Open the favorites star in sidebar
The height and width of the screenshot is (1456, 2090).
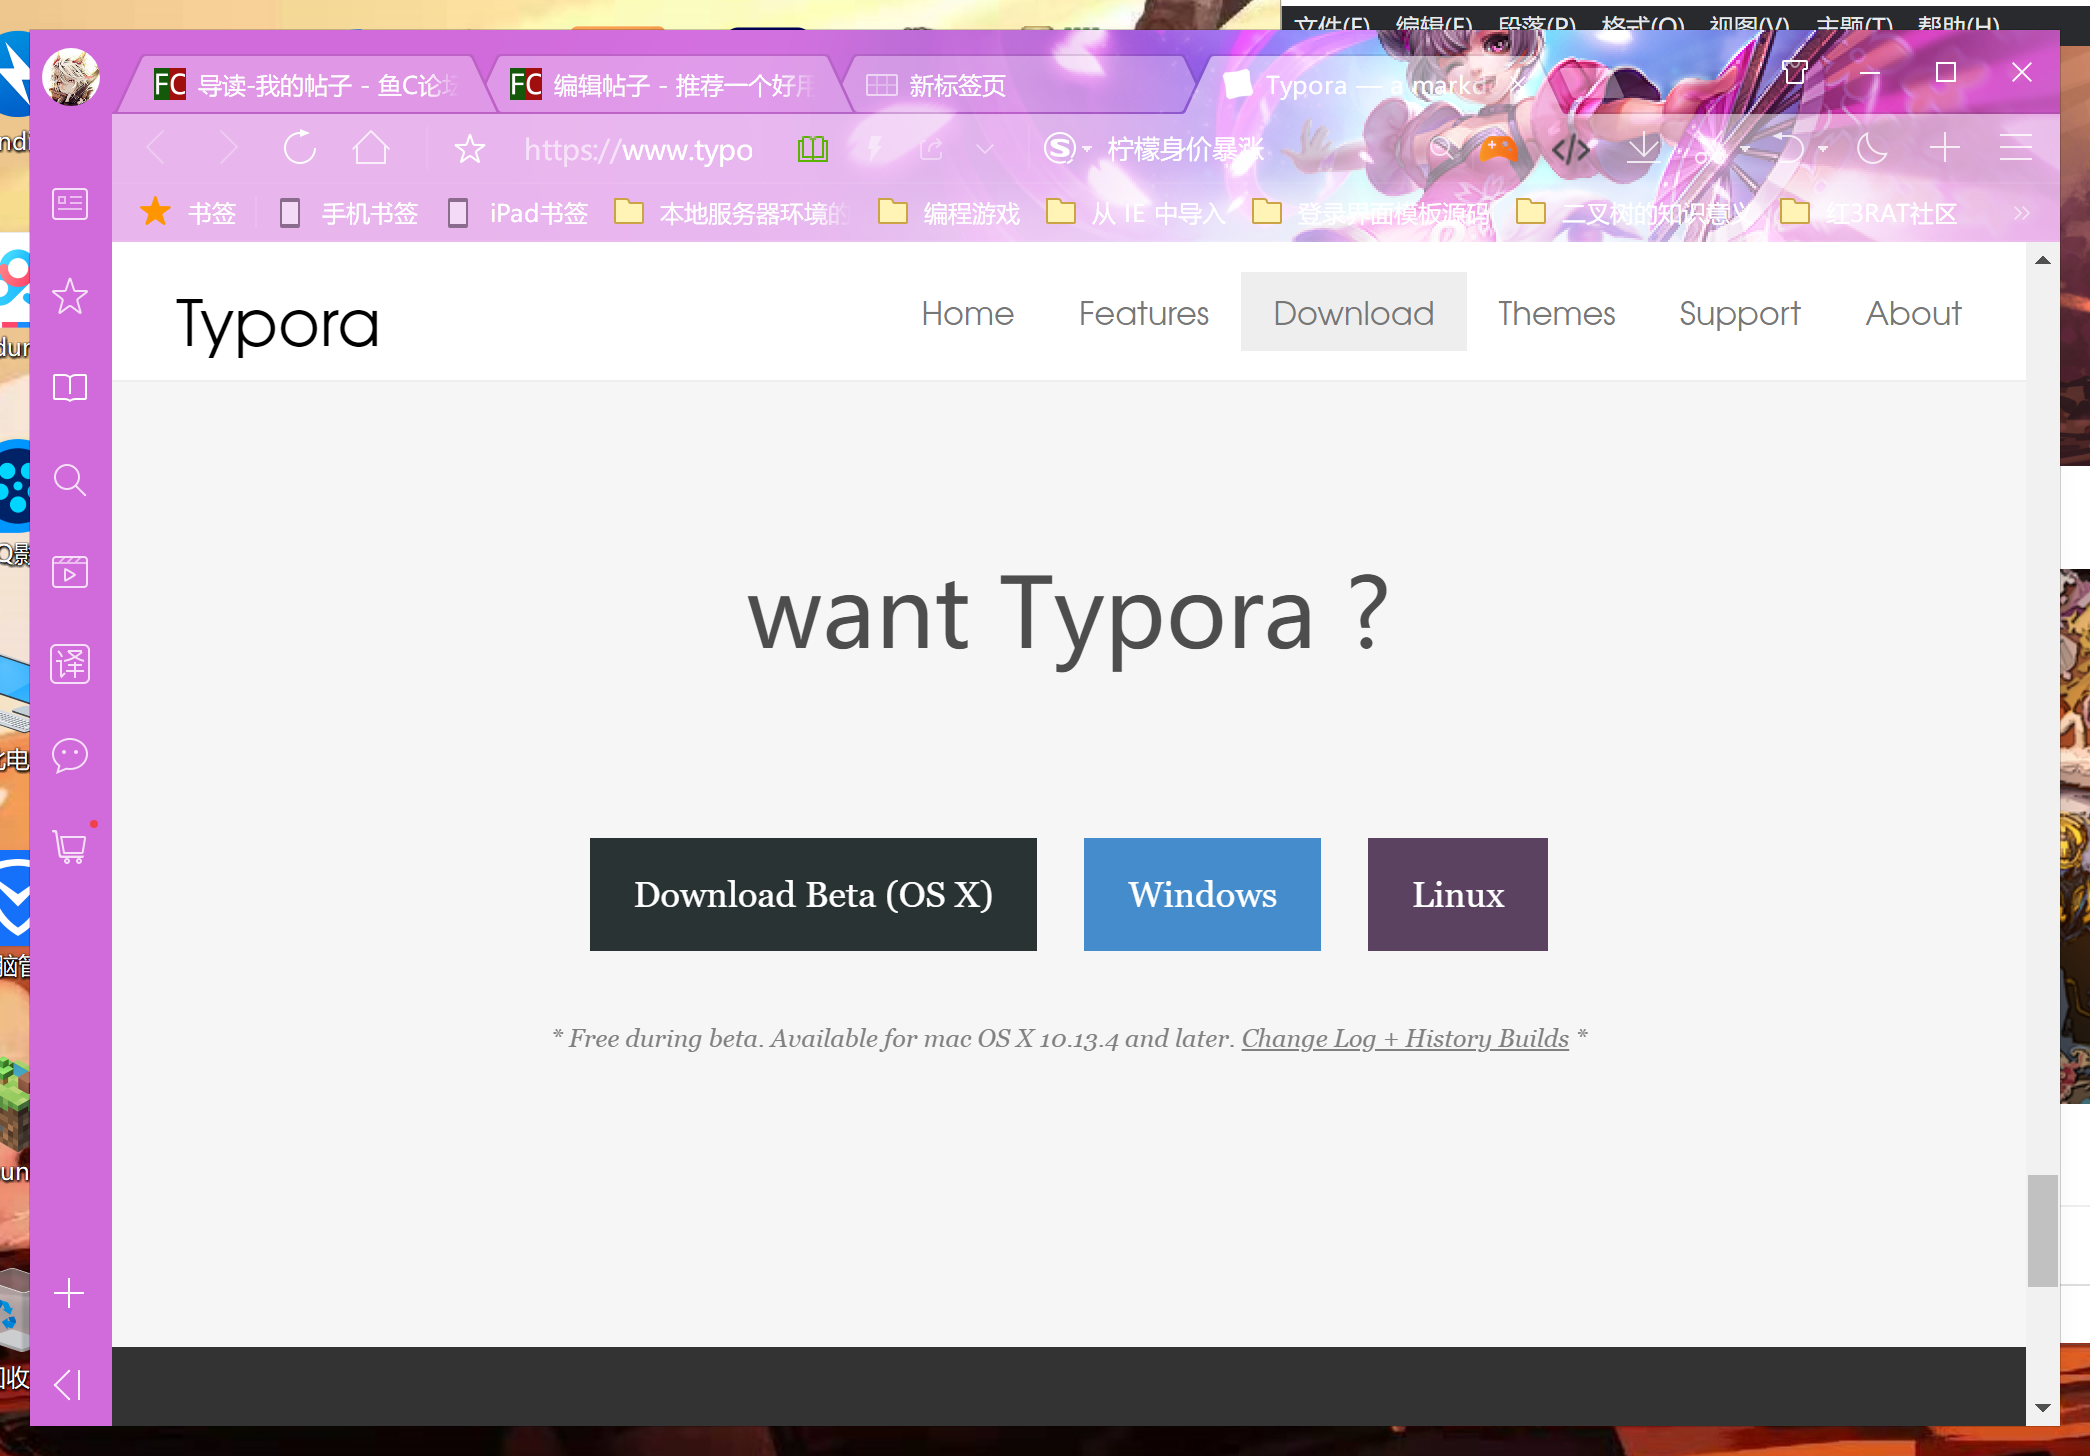click(70, 296)
